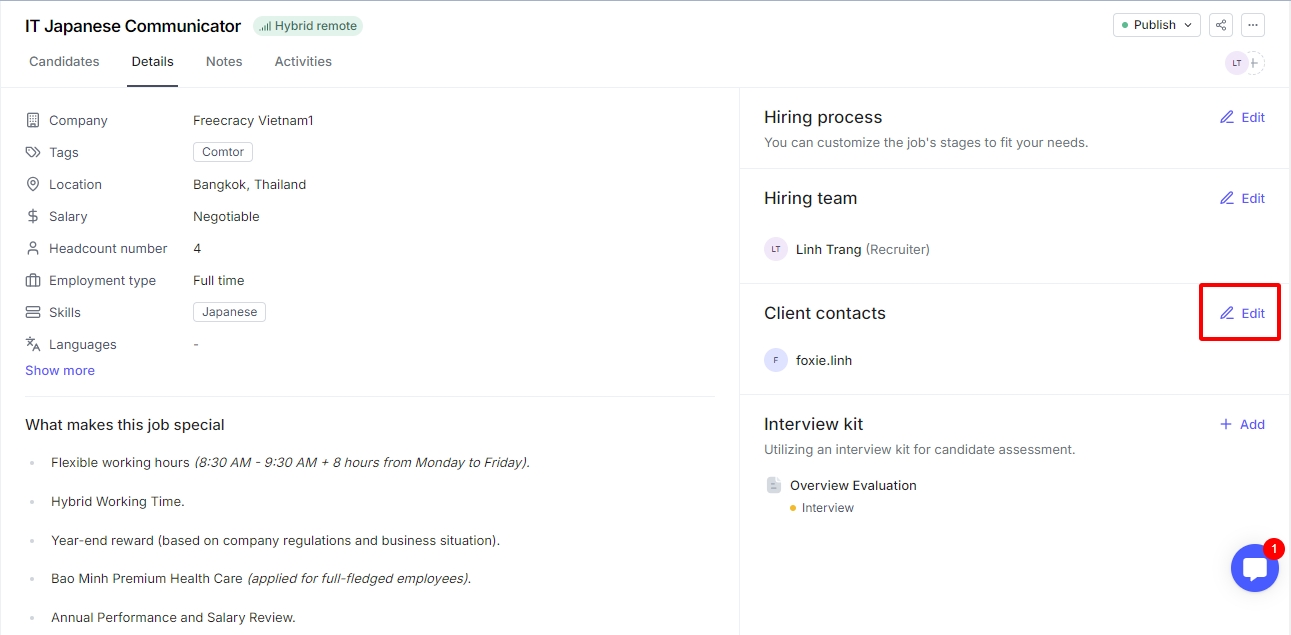This screenshot has width=1291, height=635.
Task: Click the foxie.linh contact avatar
Action: pos(775,360)
